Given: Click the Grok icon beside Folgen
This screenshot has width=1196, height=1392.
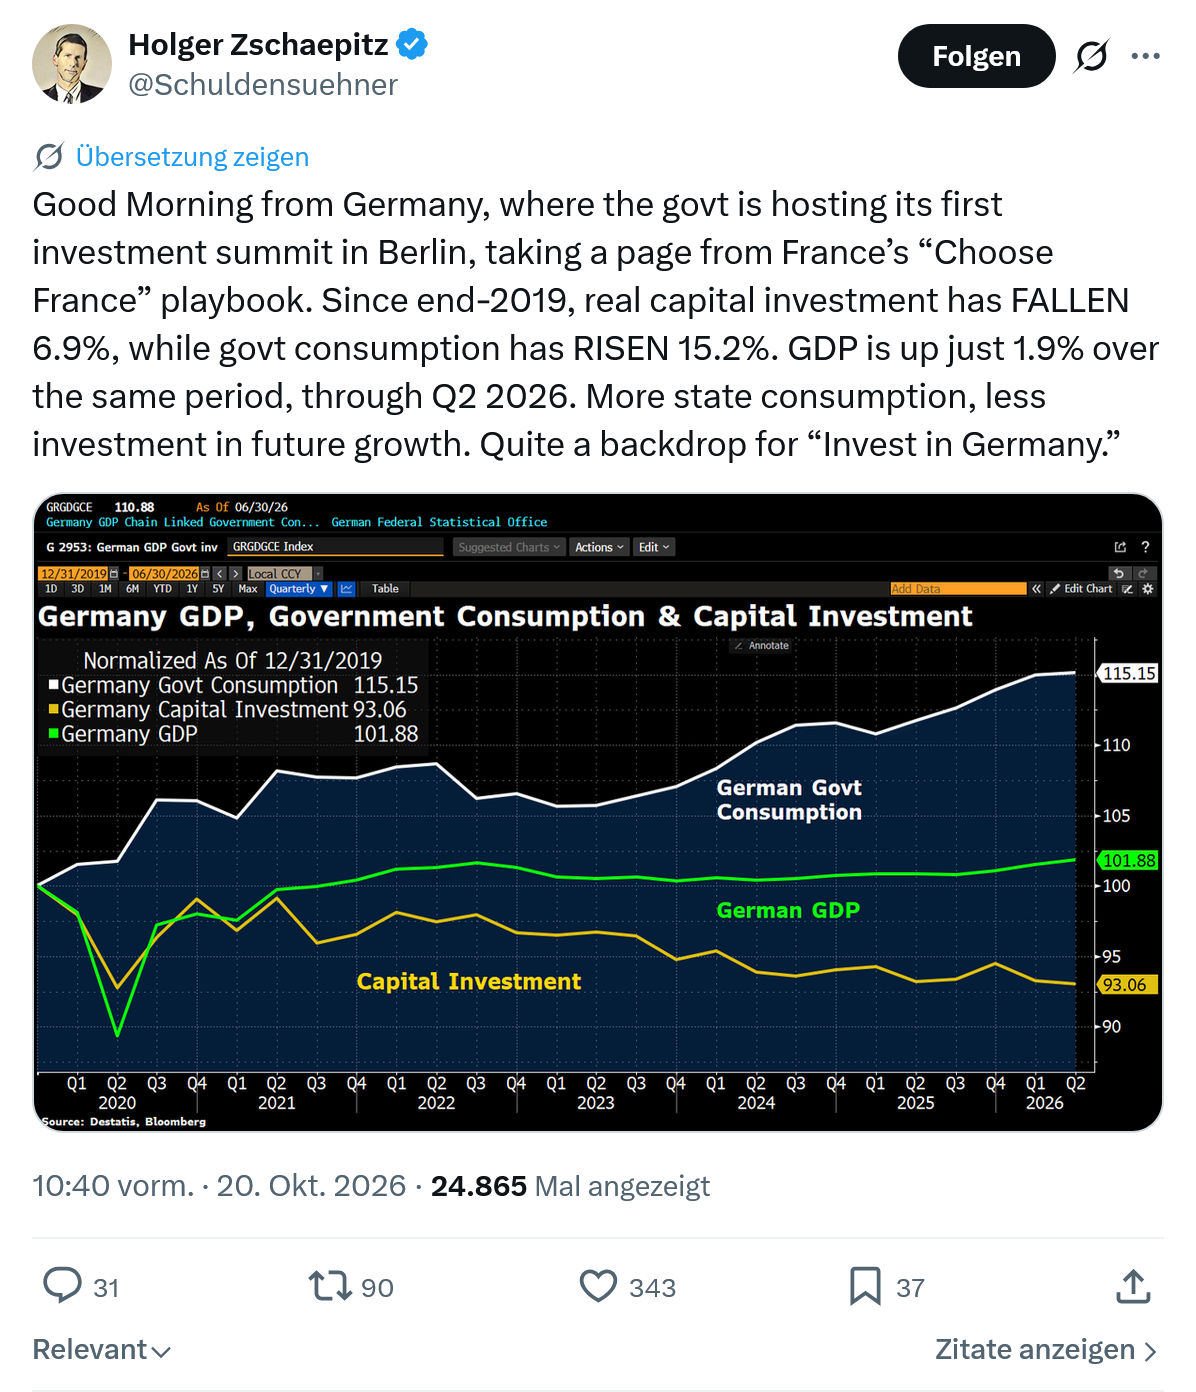Looking at the screenshot, I should (1091, 56).
